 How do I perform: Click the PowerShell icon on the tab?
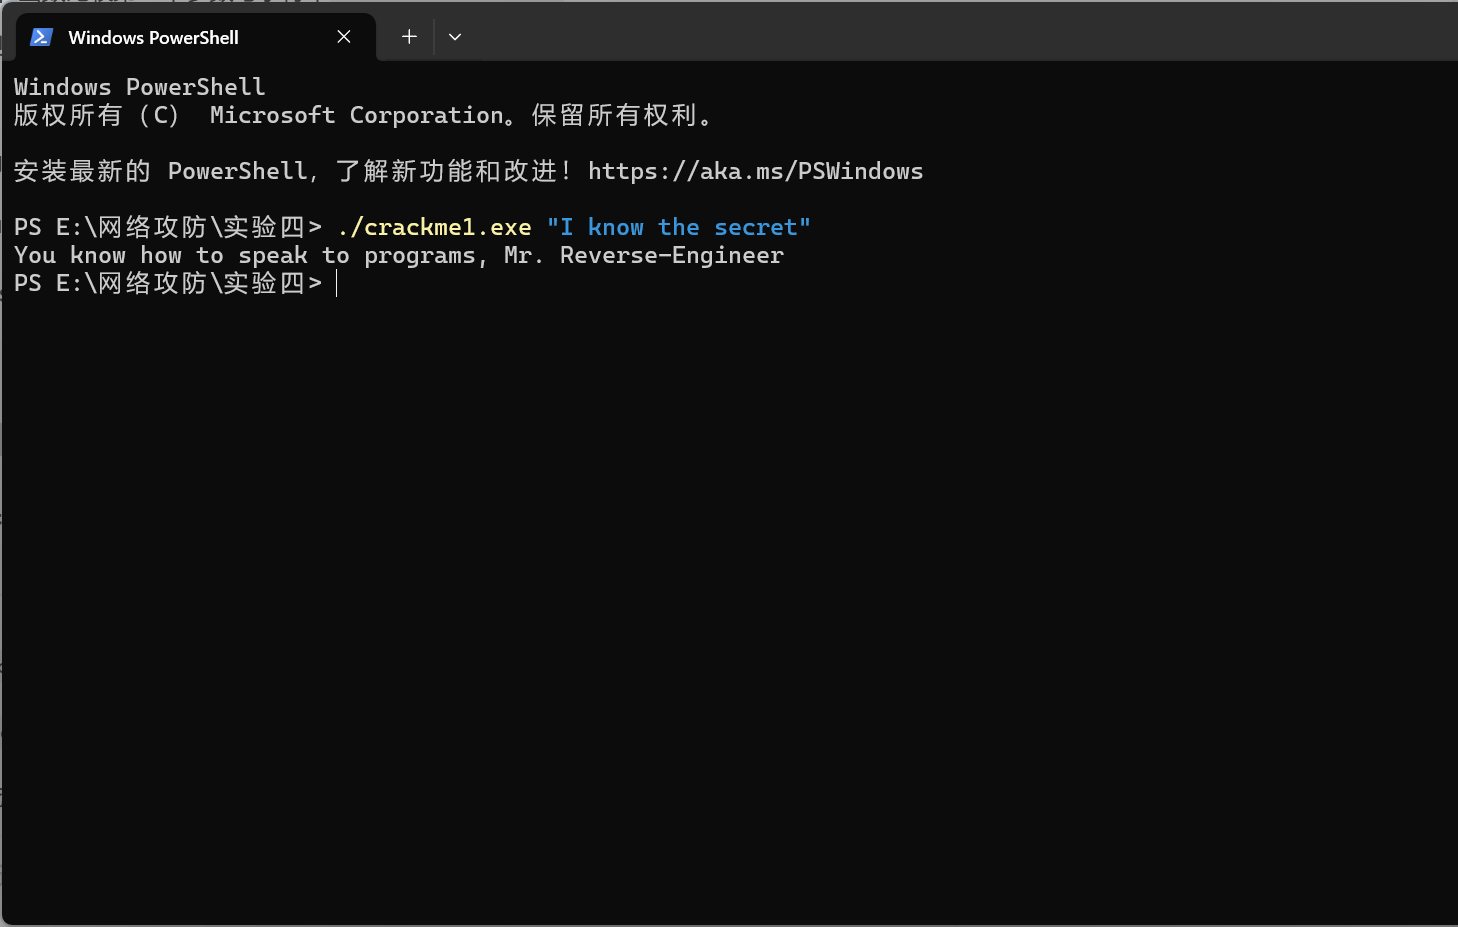[41, 37]
